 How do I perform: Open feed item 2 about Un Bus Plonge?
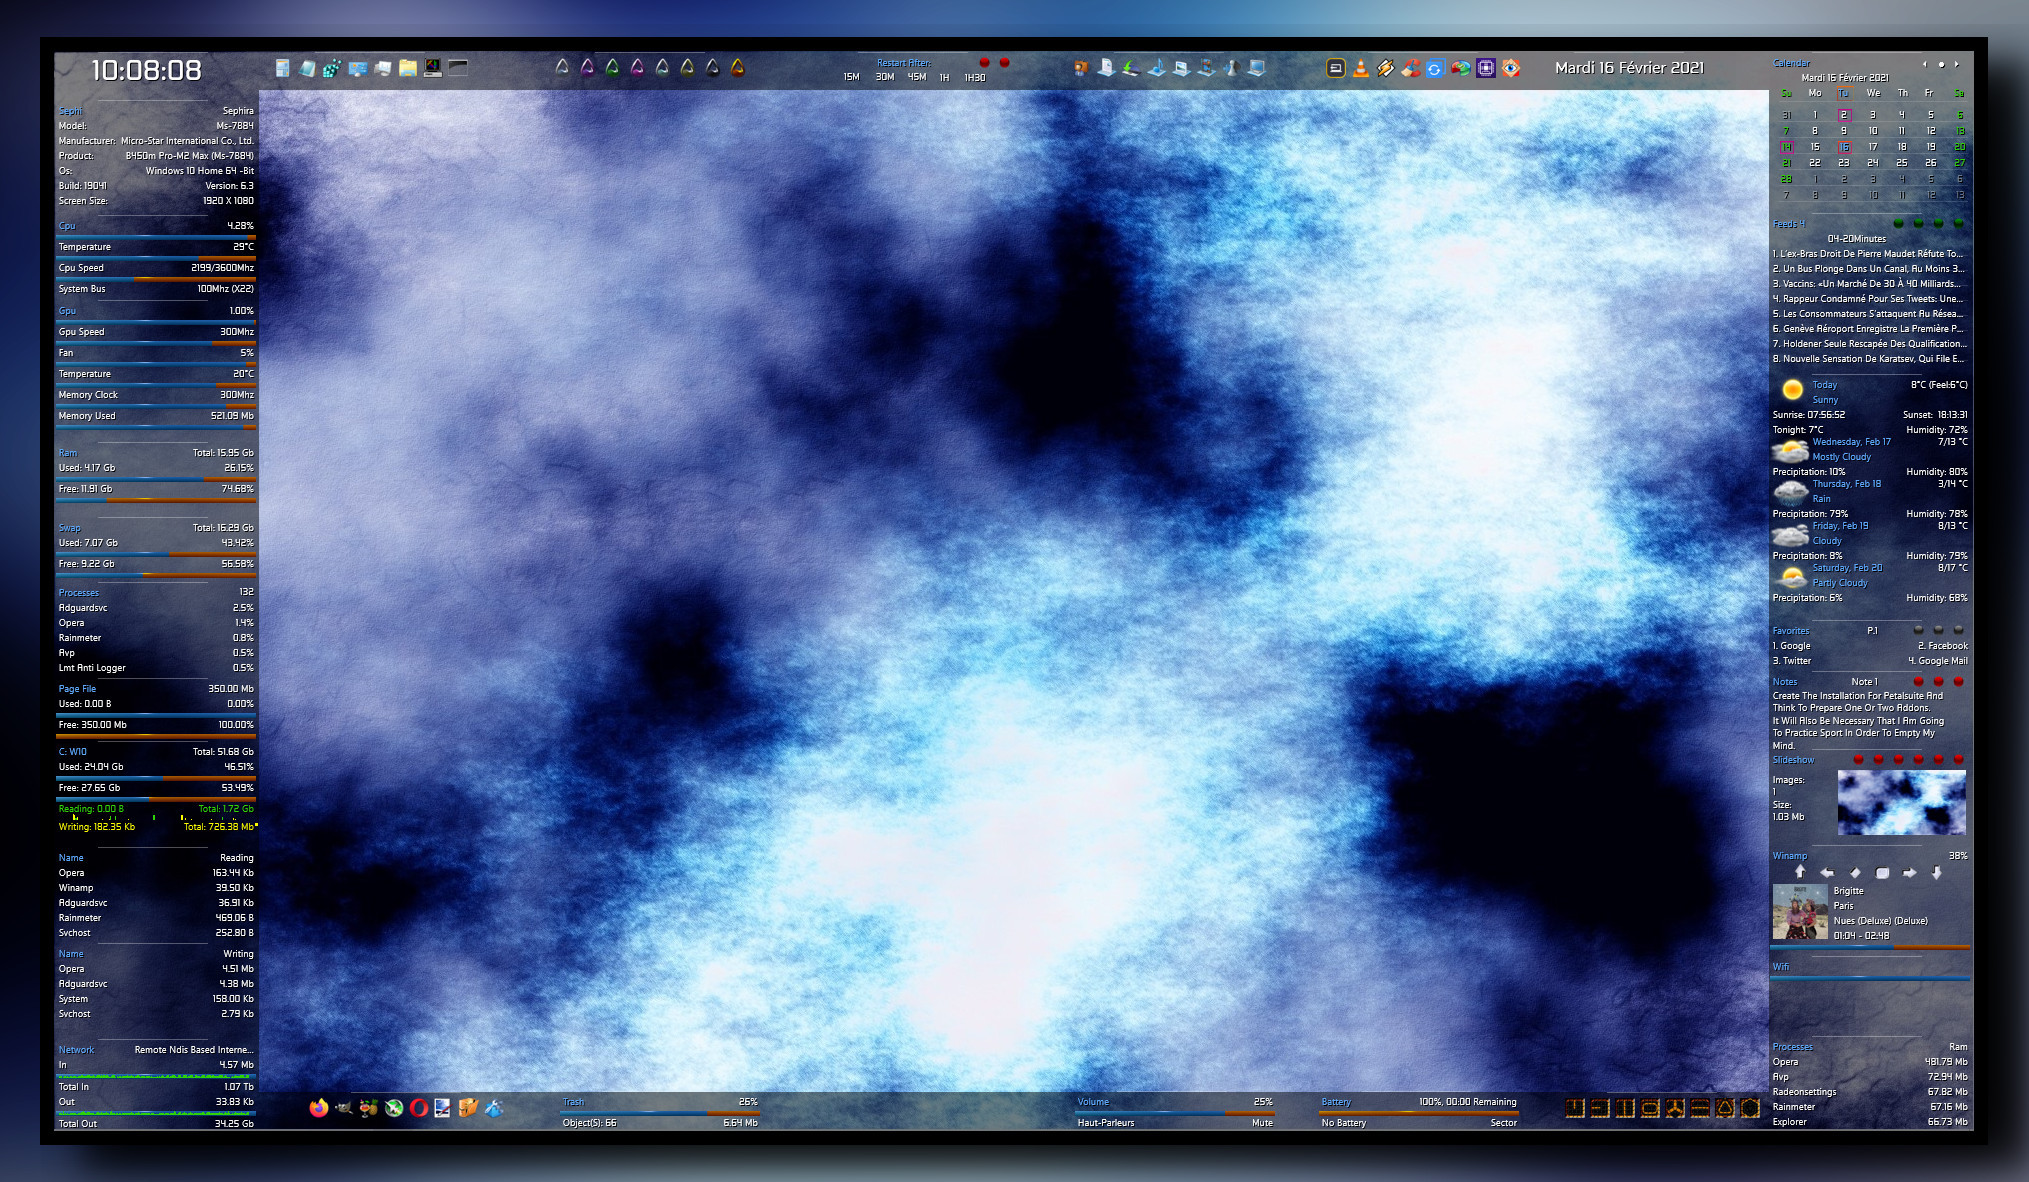pyautogui.click(x=1868, y=269)
